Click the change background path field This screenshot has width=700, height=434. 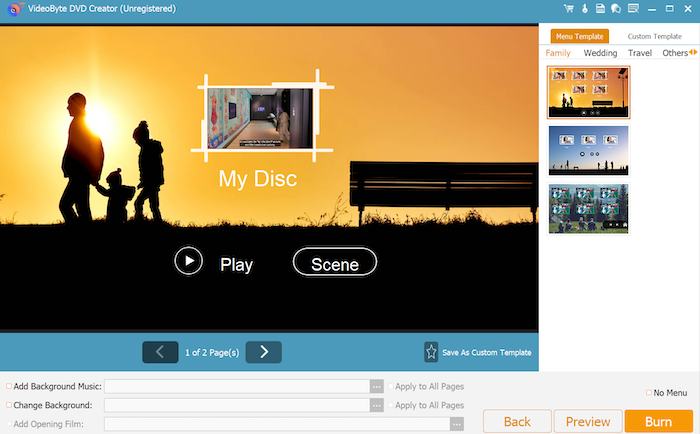[237, 405]
